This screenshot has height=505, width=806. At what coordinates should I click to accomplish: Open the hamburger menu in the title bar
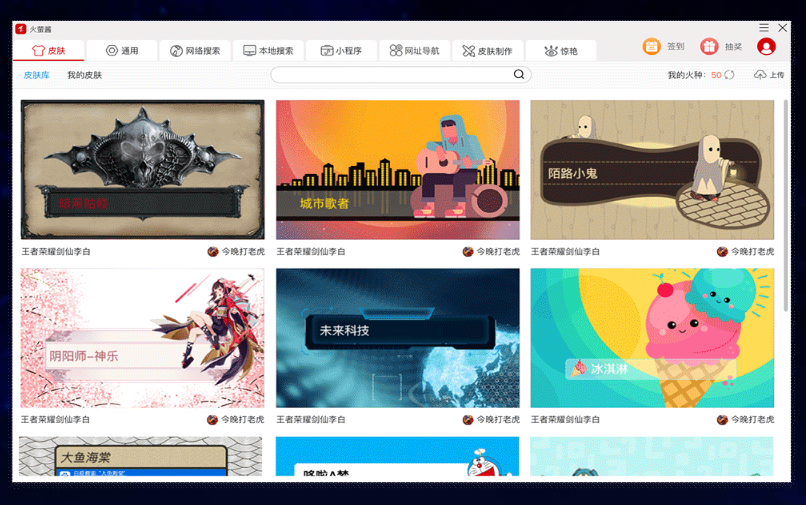tap(764, 28)
